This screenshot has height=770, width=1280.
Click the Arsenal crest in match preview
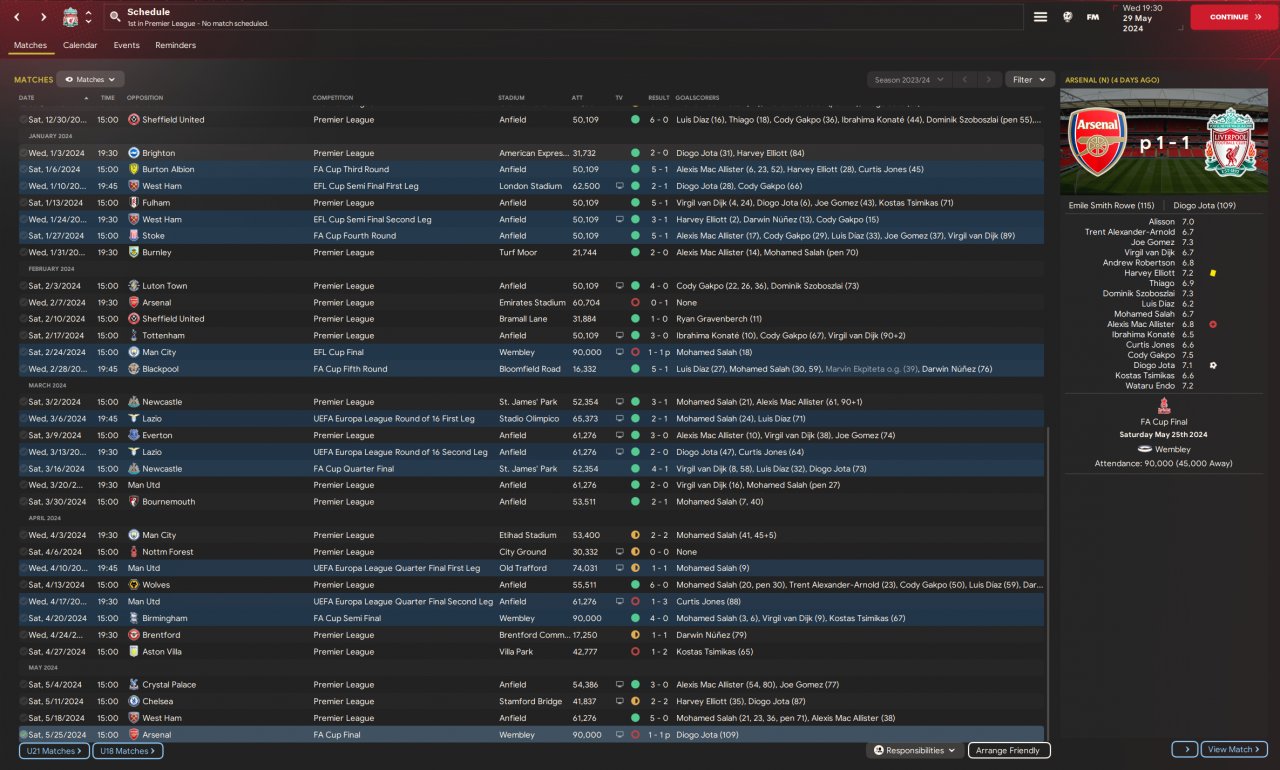point(1098,142)
